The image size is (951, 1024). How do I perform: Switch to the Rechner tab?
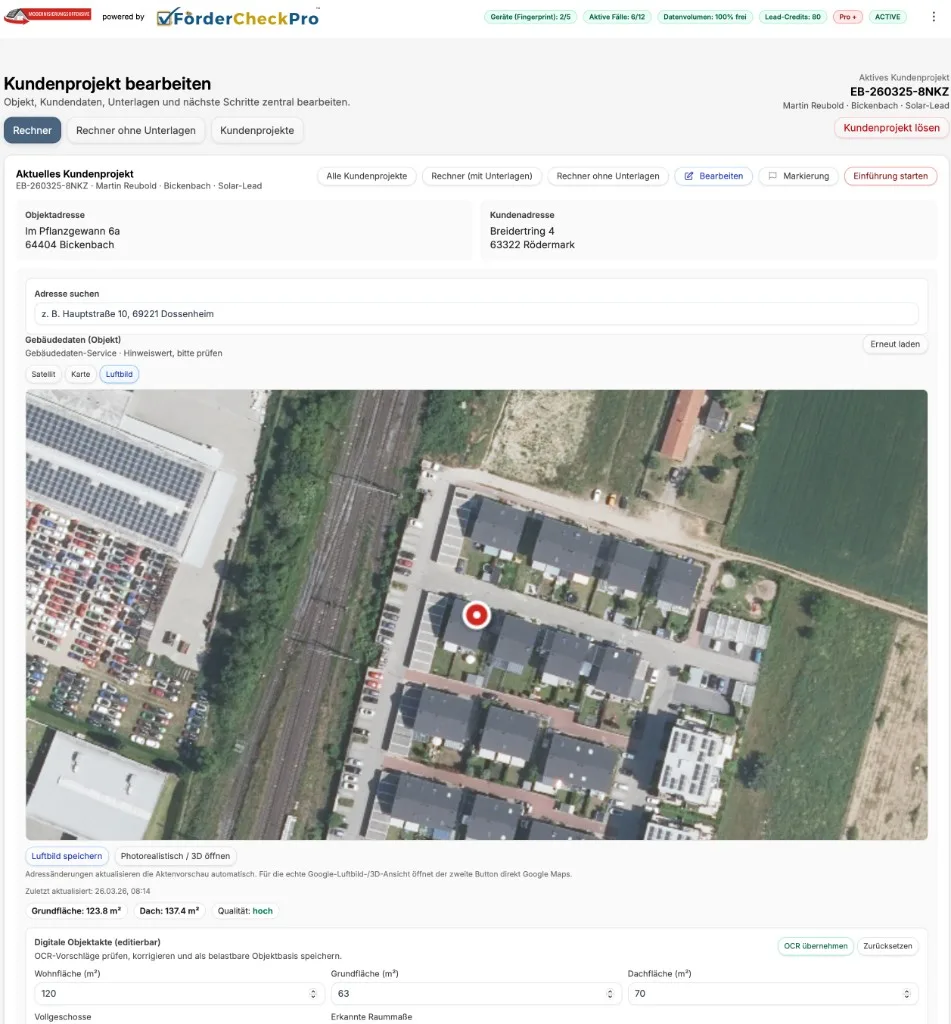tap(32, 131)
